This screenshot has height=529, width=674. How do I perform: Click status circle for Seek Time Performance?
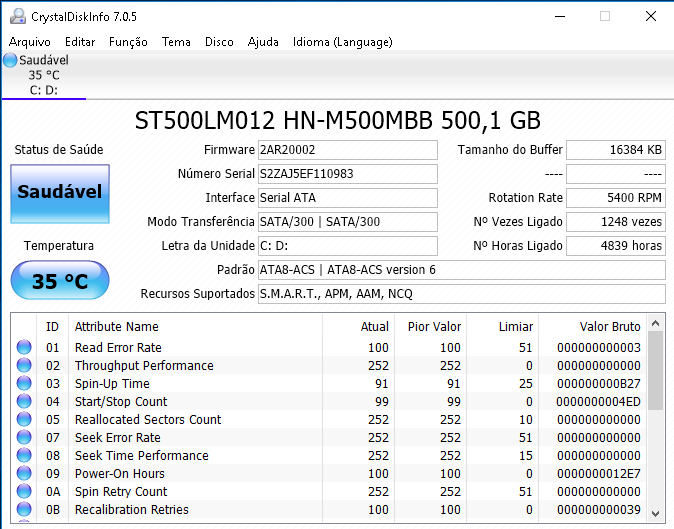tap(24, 455)
